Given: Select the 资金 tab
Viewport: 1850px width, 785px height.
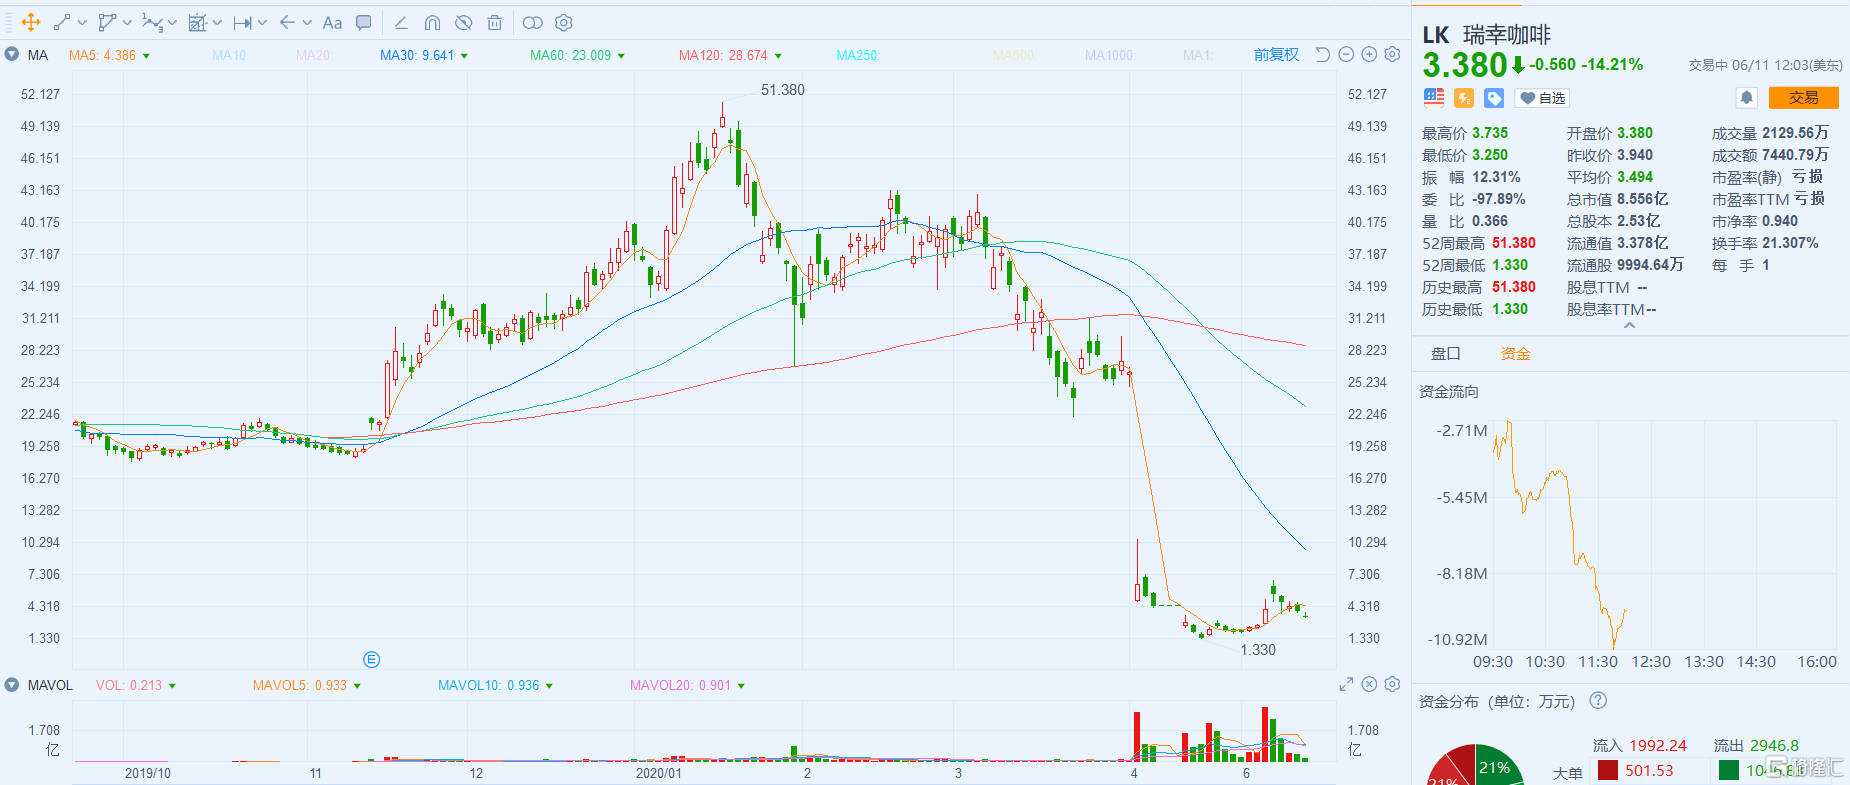Looking at the screenshot, I should click(x=1515, y=353).
